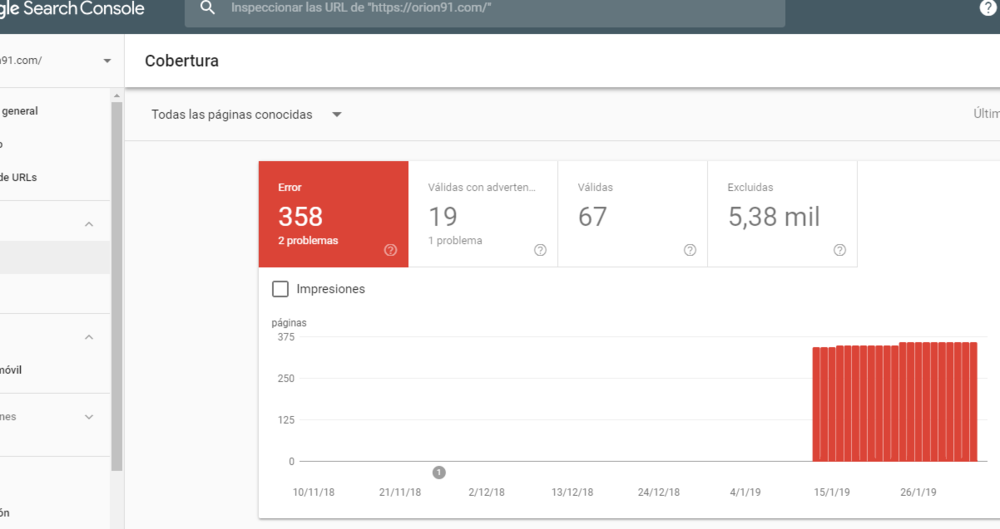Screen dimensions: 1000x529
Task: Enable the Impresiones checkbox
Action: point(280,289)
